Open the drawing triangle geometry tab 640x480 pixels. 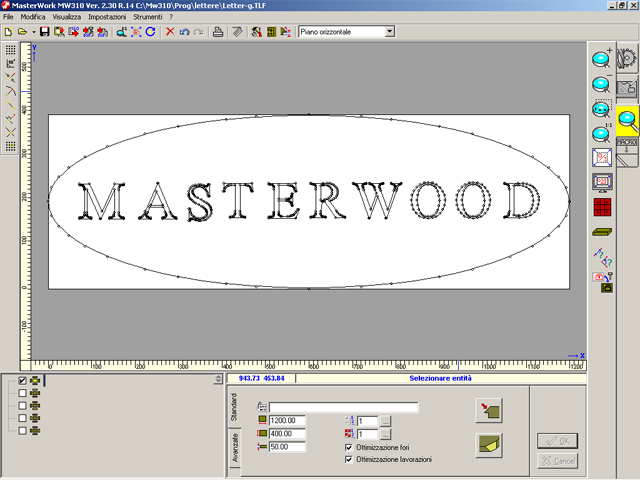(627, 88)
